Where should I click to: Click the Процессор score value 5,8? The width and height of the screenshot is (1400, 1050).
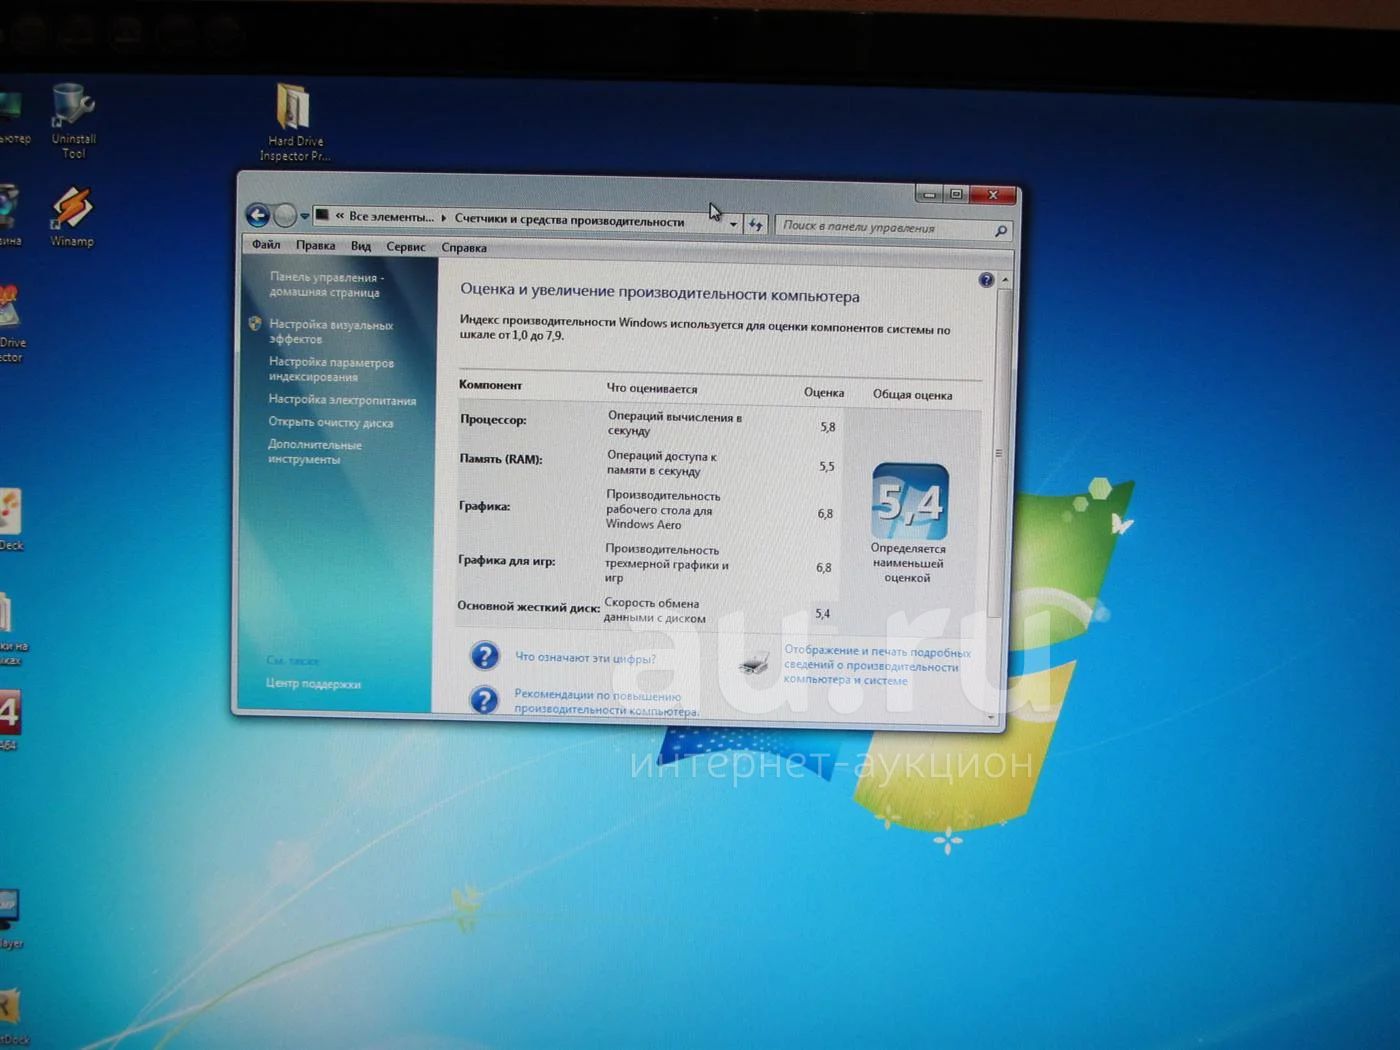click(x=828, y=427)
